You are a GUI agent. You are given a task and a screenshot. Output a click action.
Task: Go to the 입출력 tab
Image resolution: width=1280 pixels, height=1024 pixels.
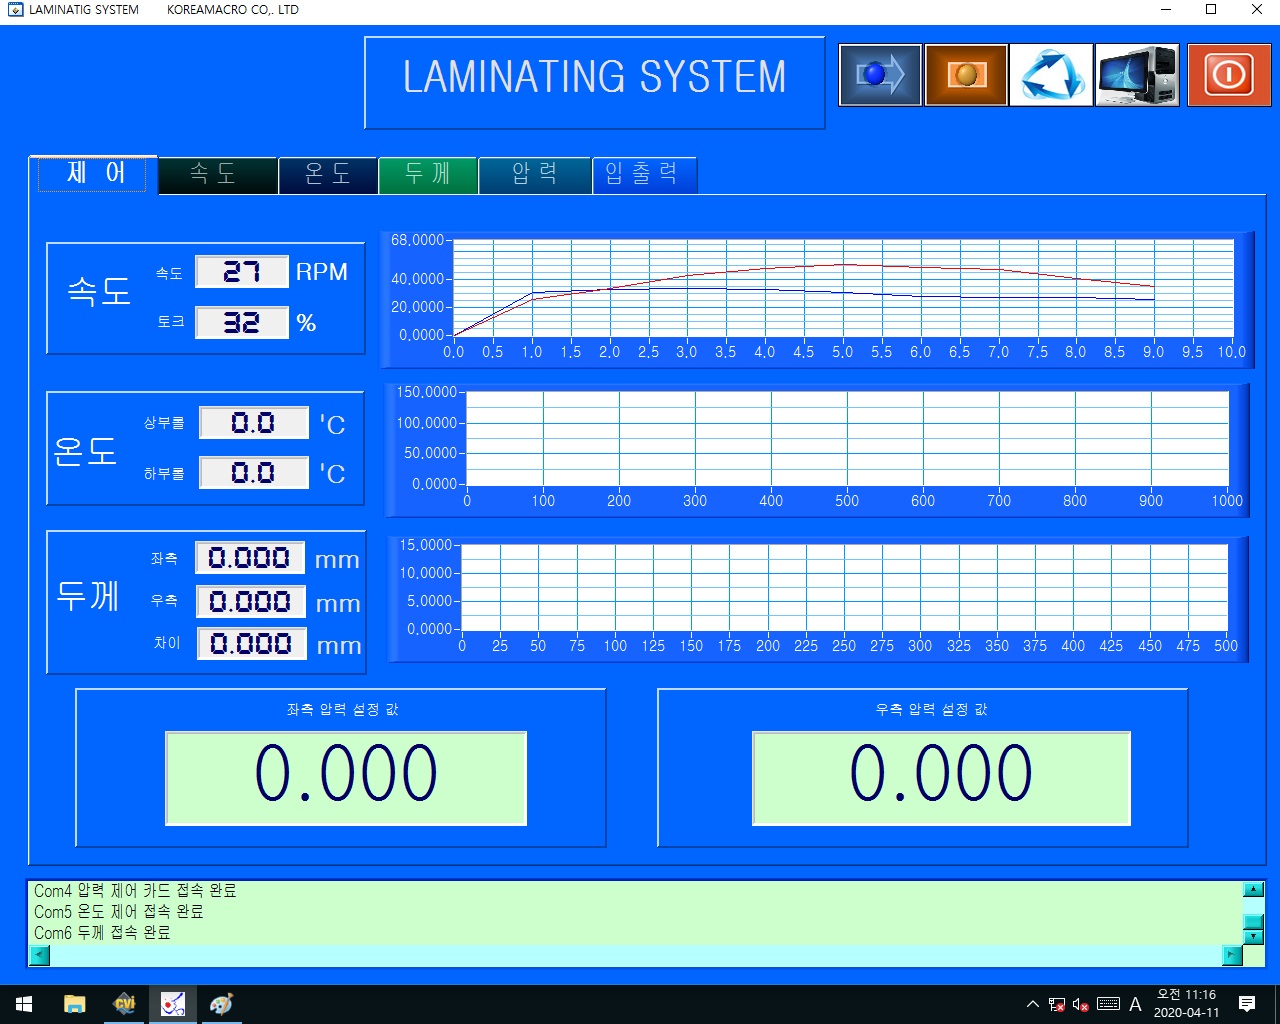click(643, 175)
